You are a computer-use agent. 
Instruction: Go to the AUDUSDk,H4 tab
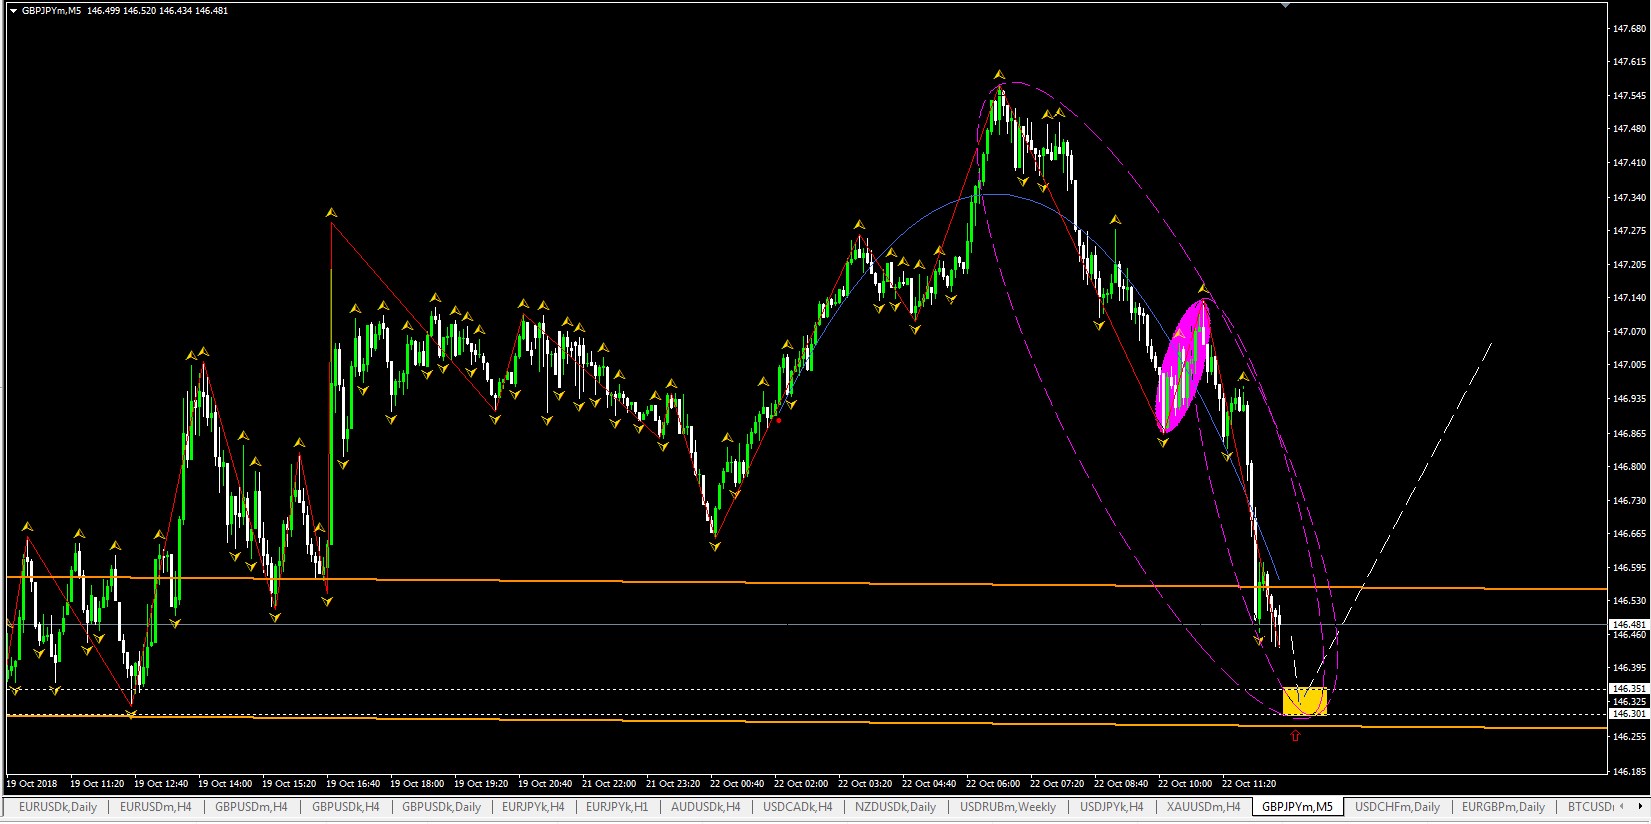705,807
